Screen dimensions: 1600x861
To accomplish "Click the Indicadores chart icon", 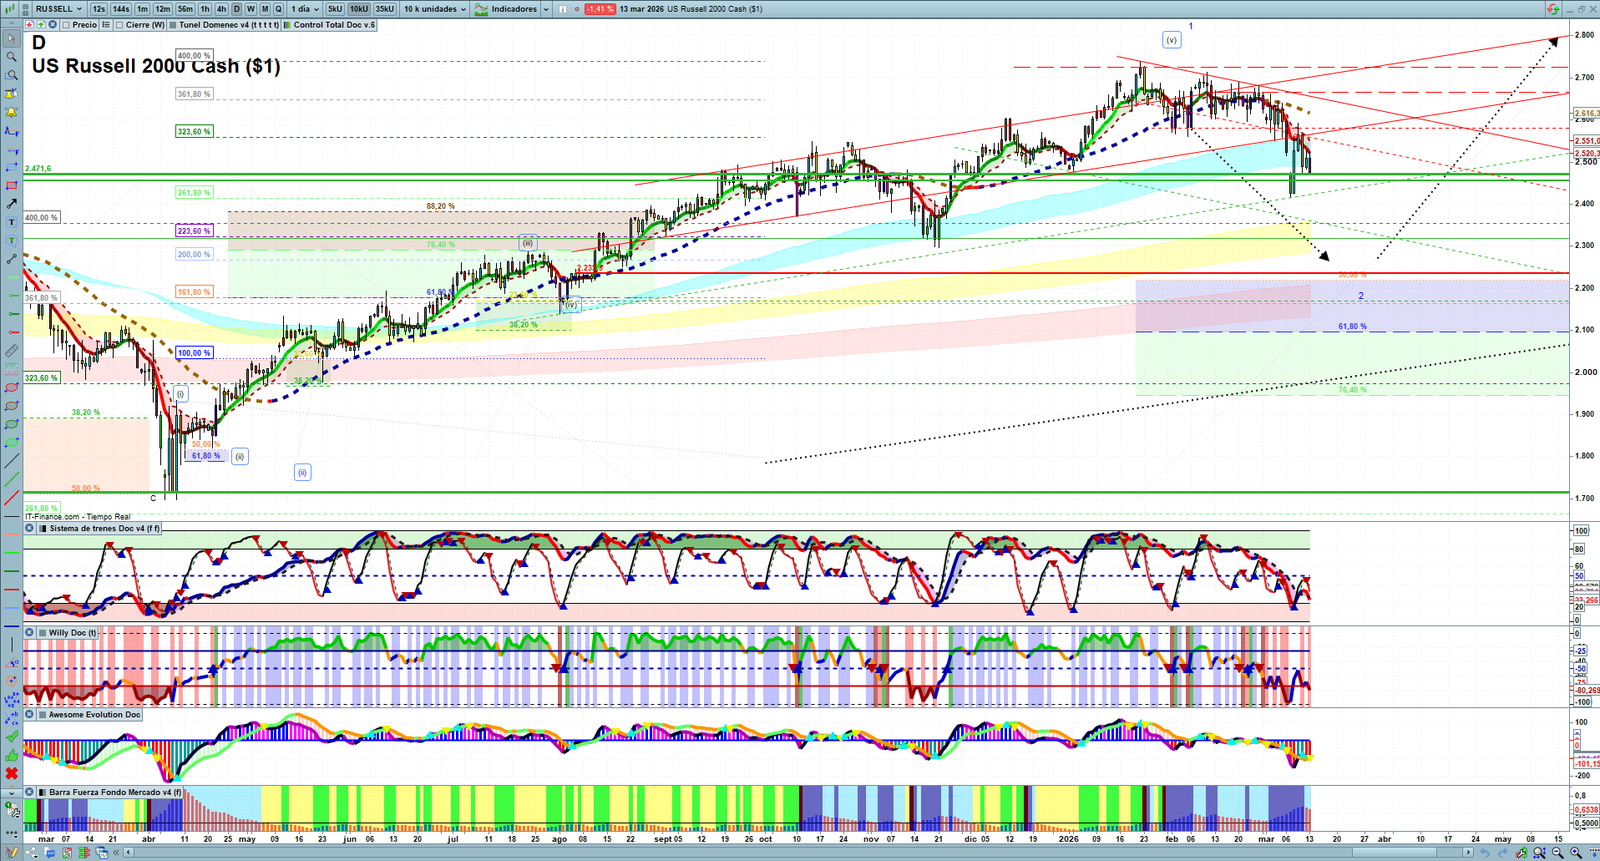I will pos(481,9).
